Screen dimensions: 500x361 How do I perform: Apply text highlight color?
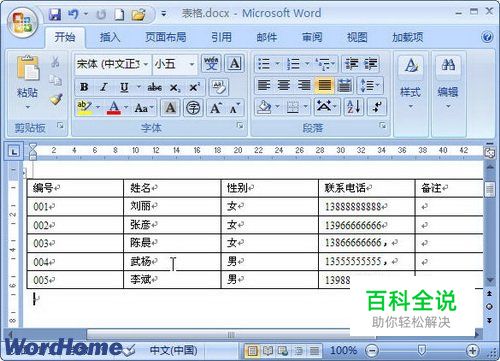point(84,108)
